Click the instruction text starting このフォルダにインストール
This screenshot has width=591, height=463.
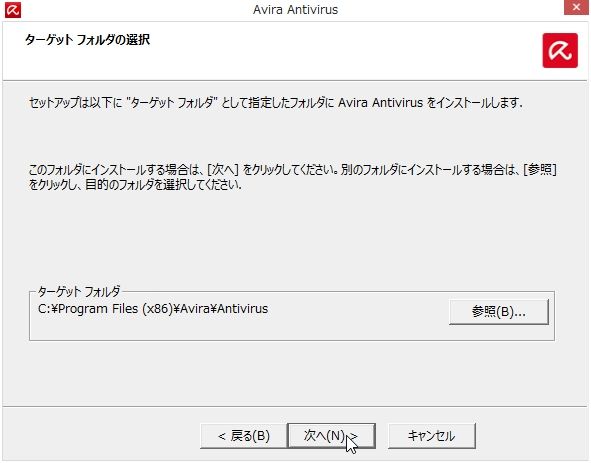click(292, 177)
